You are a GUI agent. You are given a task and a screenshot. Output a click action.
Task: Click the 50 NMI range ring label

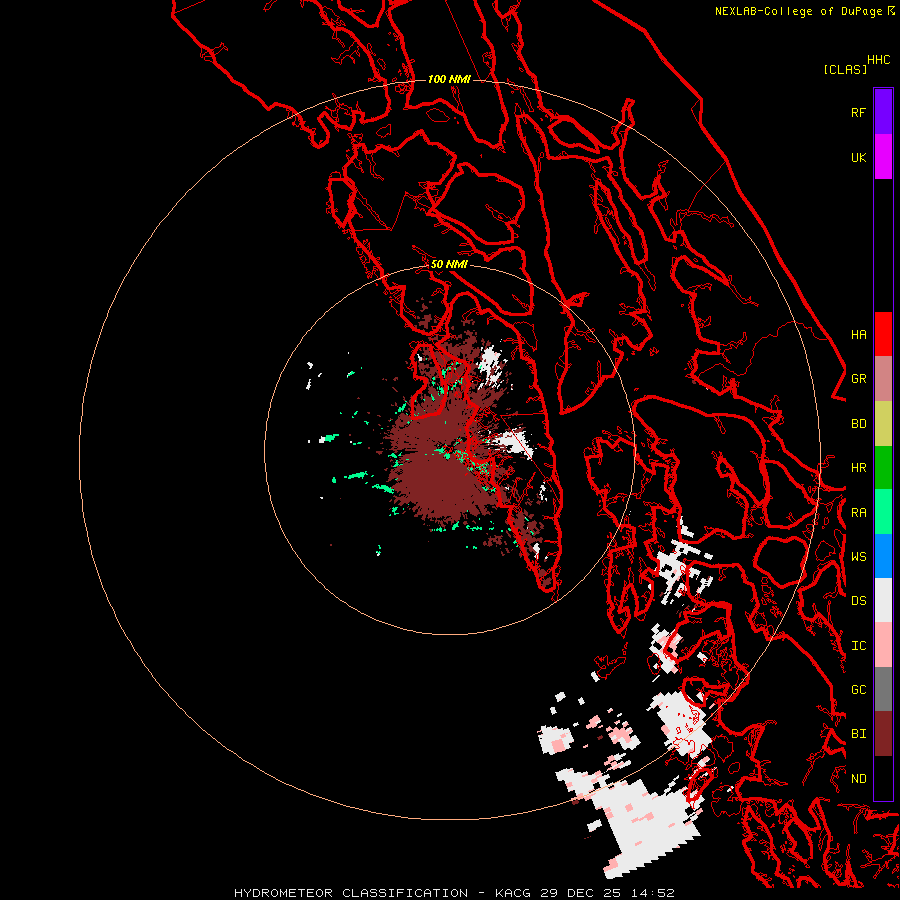[x=449, y=264]
